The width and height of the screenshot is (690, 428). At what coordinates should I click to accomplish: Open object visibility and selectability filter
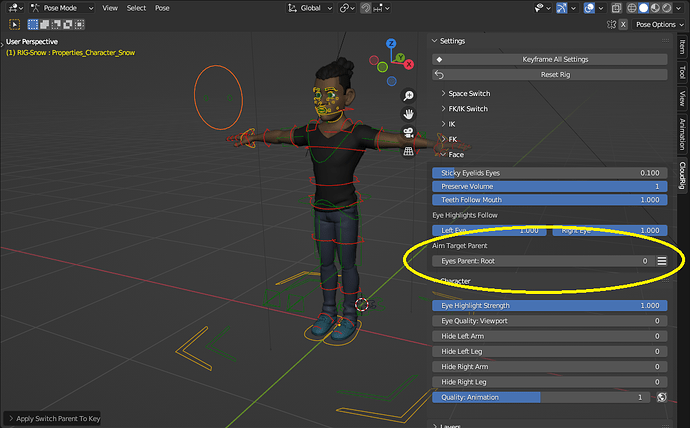(x=542, y=8)
